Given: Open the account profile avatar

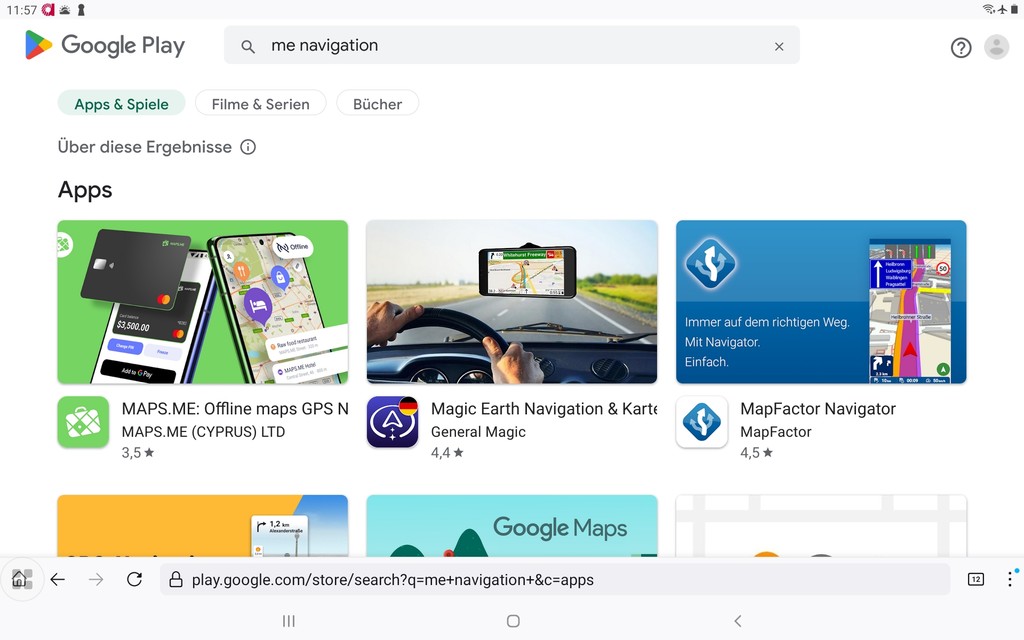Looking at the screenshot, I should tap(997, 47).
